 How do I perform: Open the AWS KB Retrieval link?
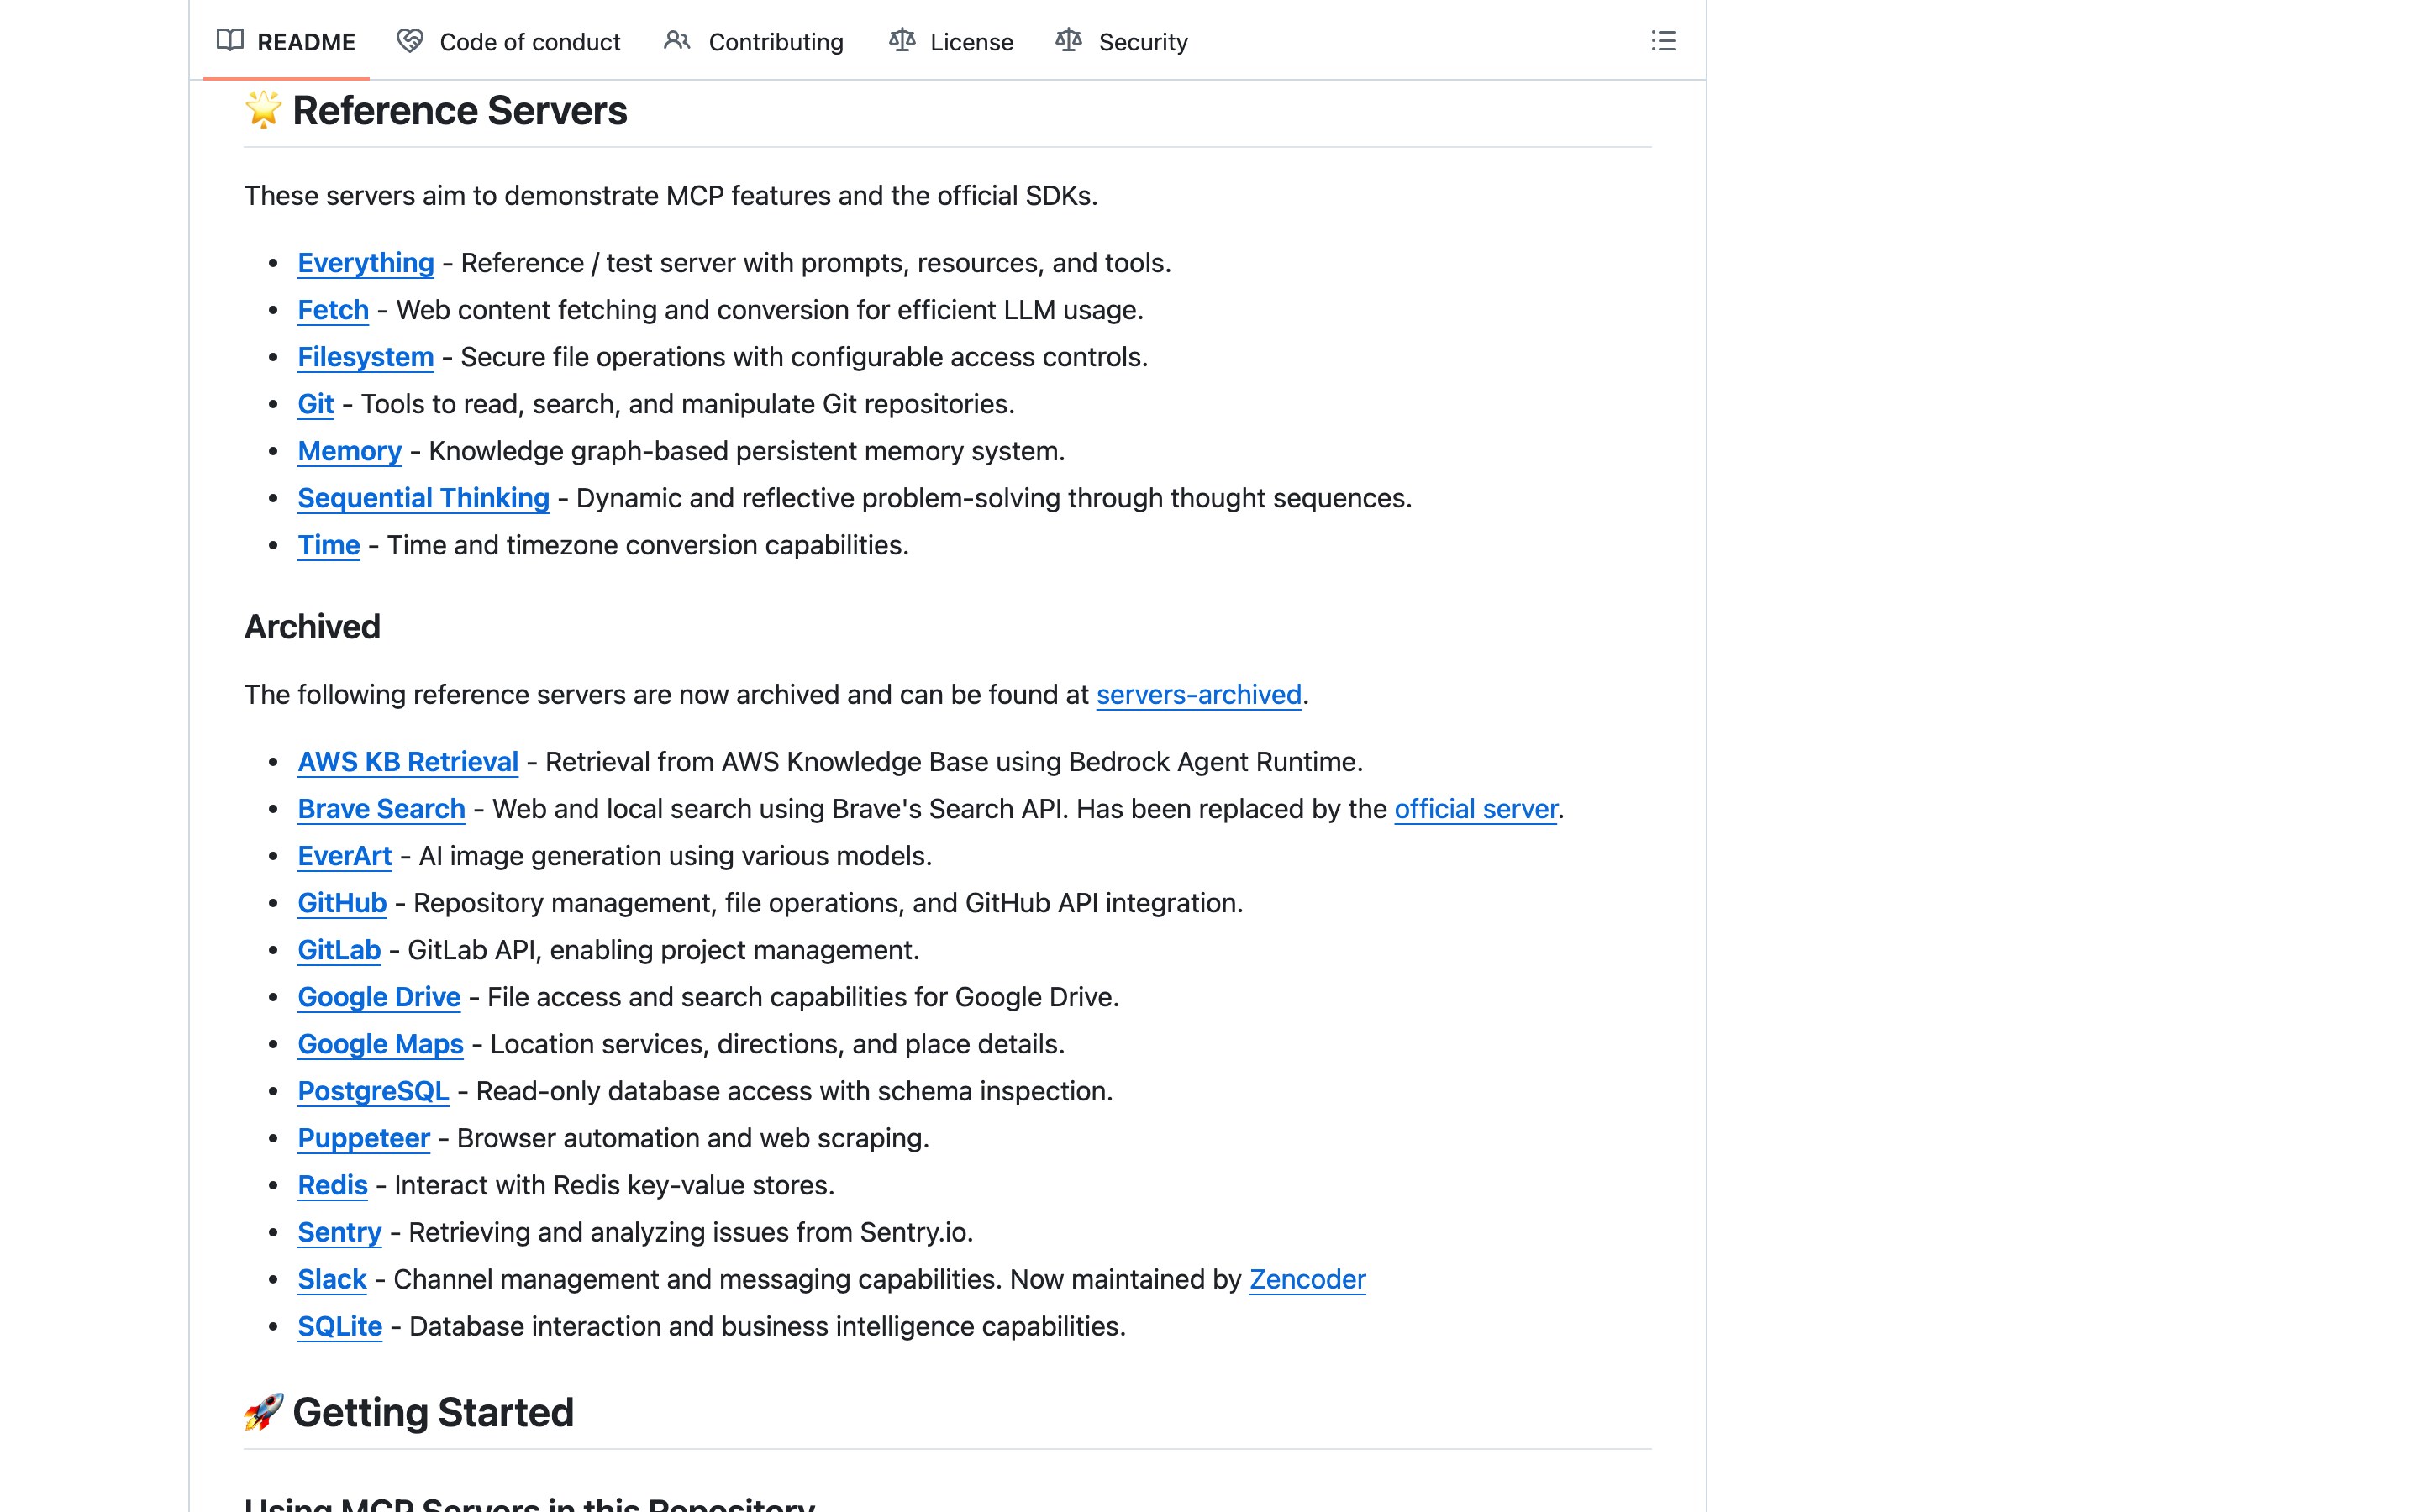tap(408, 762)
